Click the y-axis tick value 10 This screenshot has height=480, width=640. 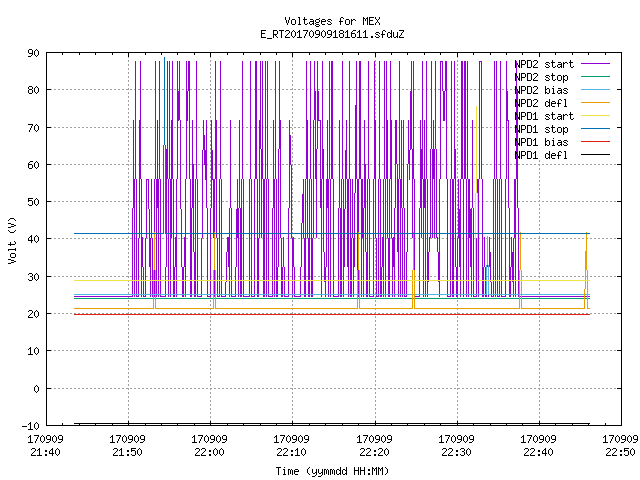33,351
